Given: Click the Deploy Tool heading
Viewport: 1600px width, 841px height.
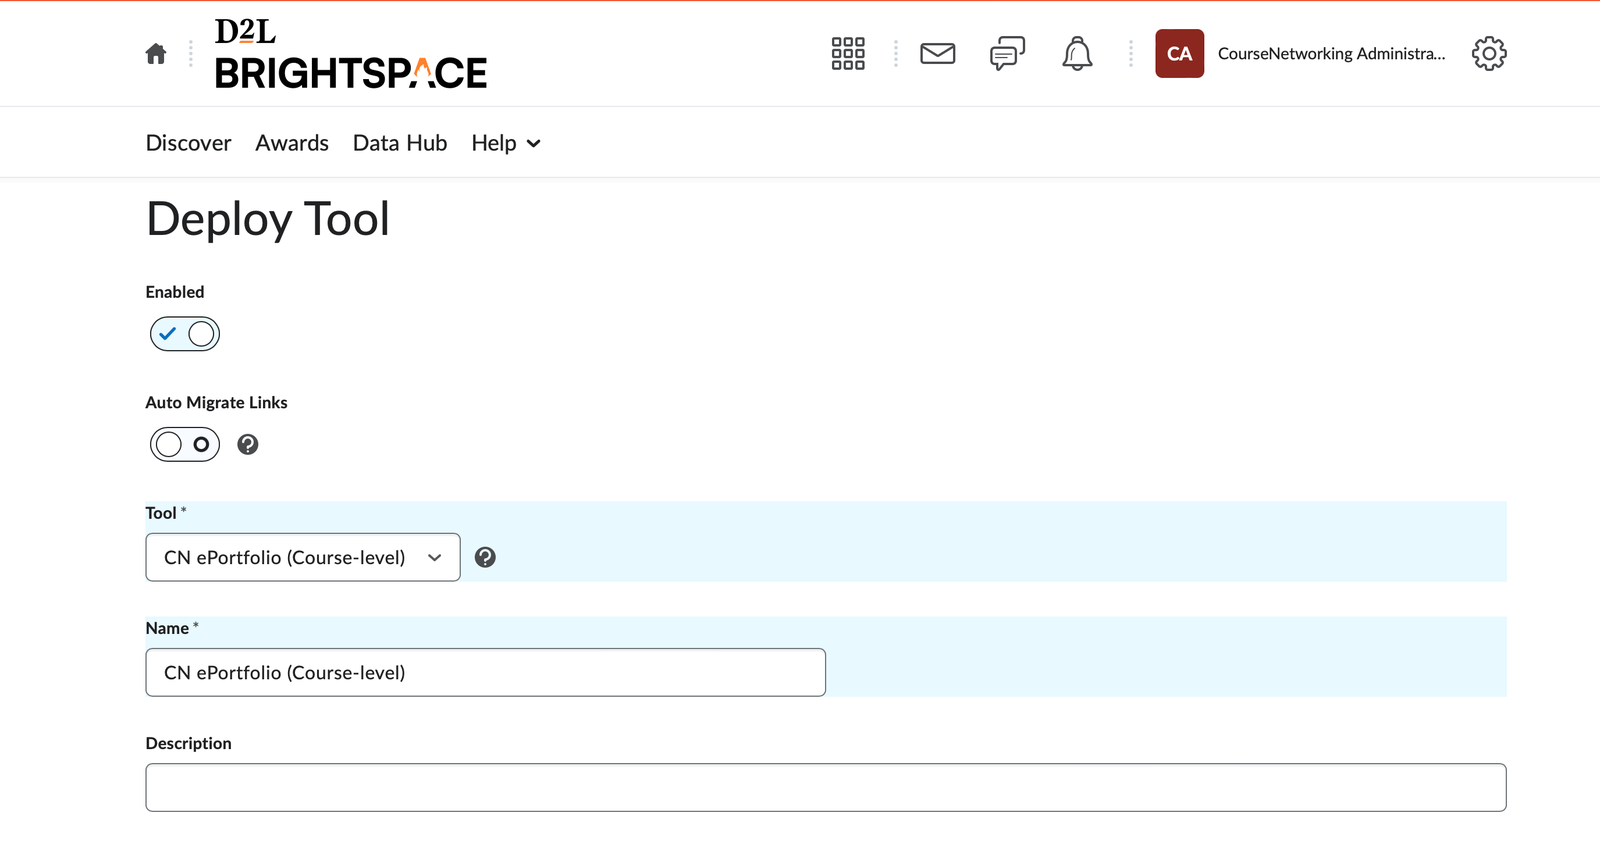Looking at the screenshot, I should (268, 219).
